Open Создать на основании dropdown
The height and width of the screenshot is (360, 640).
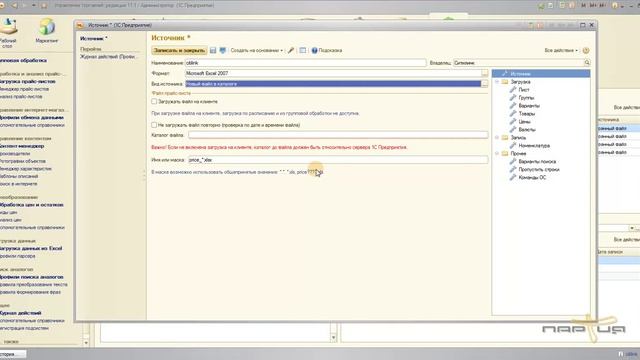256,50
